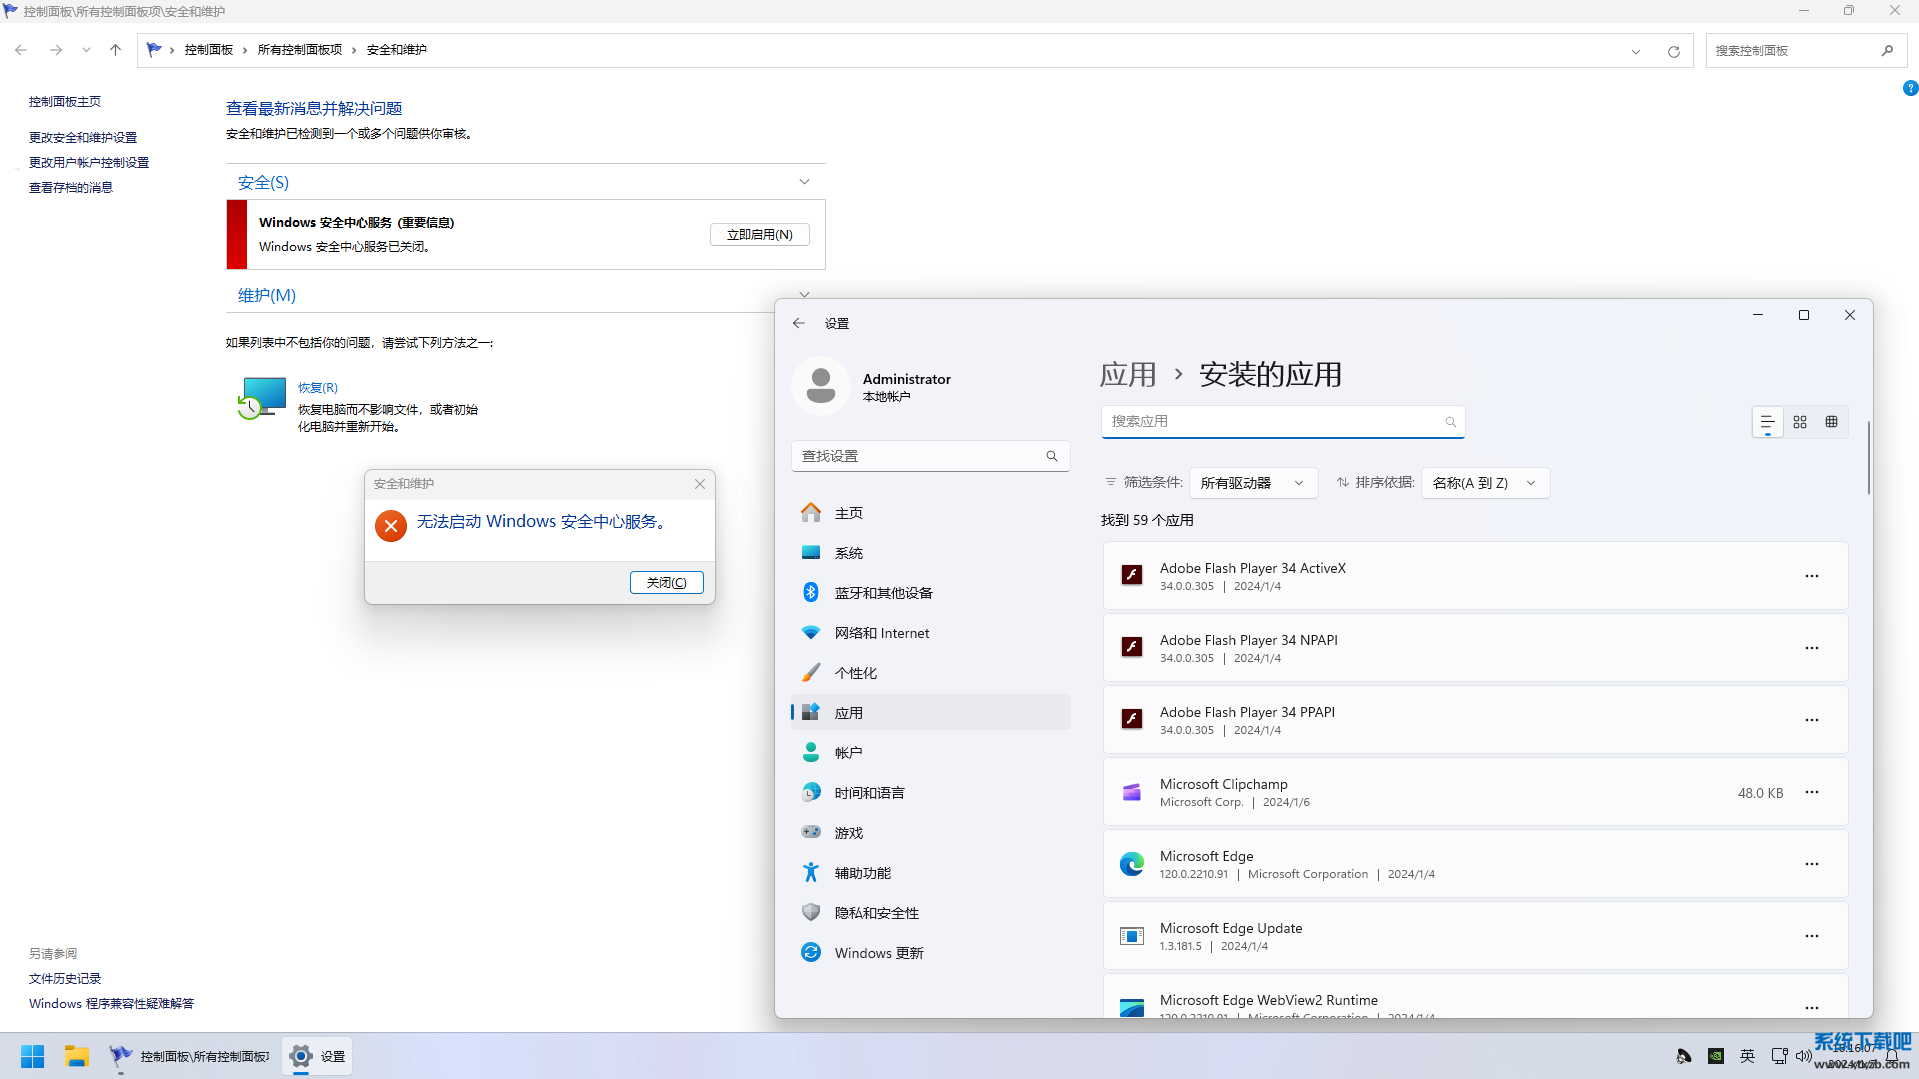Open the 更改用户帐户控制设置 link

tap(89, 162)
